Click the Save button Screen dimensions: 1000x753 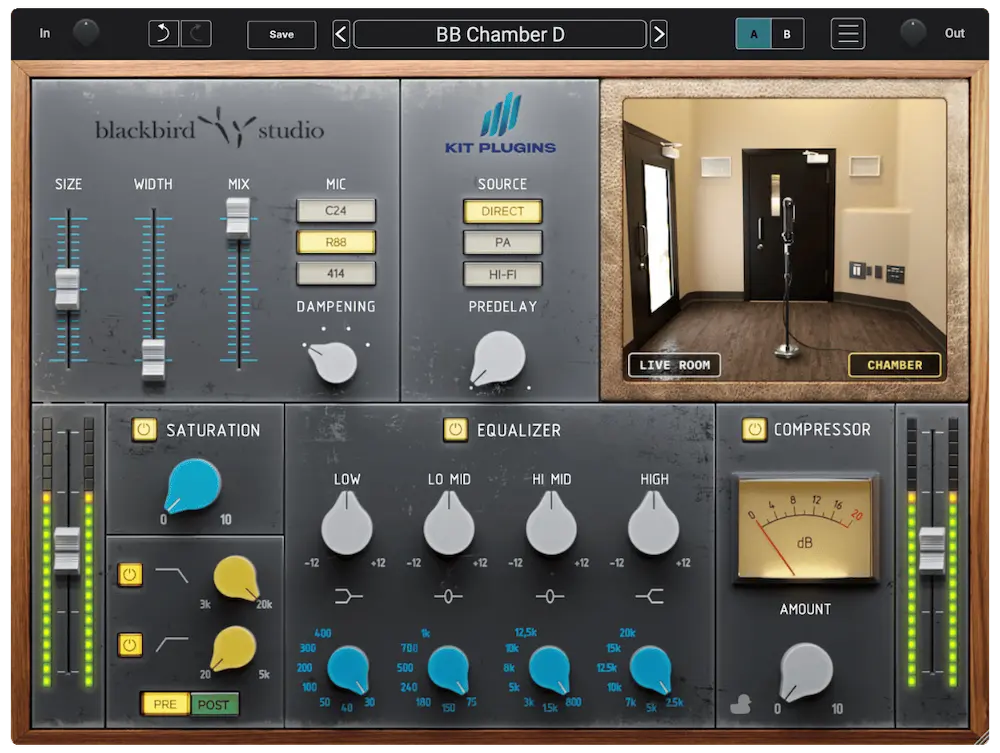pos(281,34)
